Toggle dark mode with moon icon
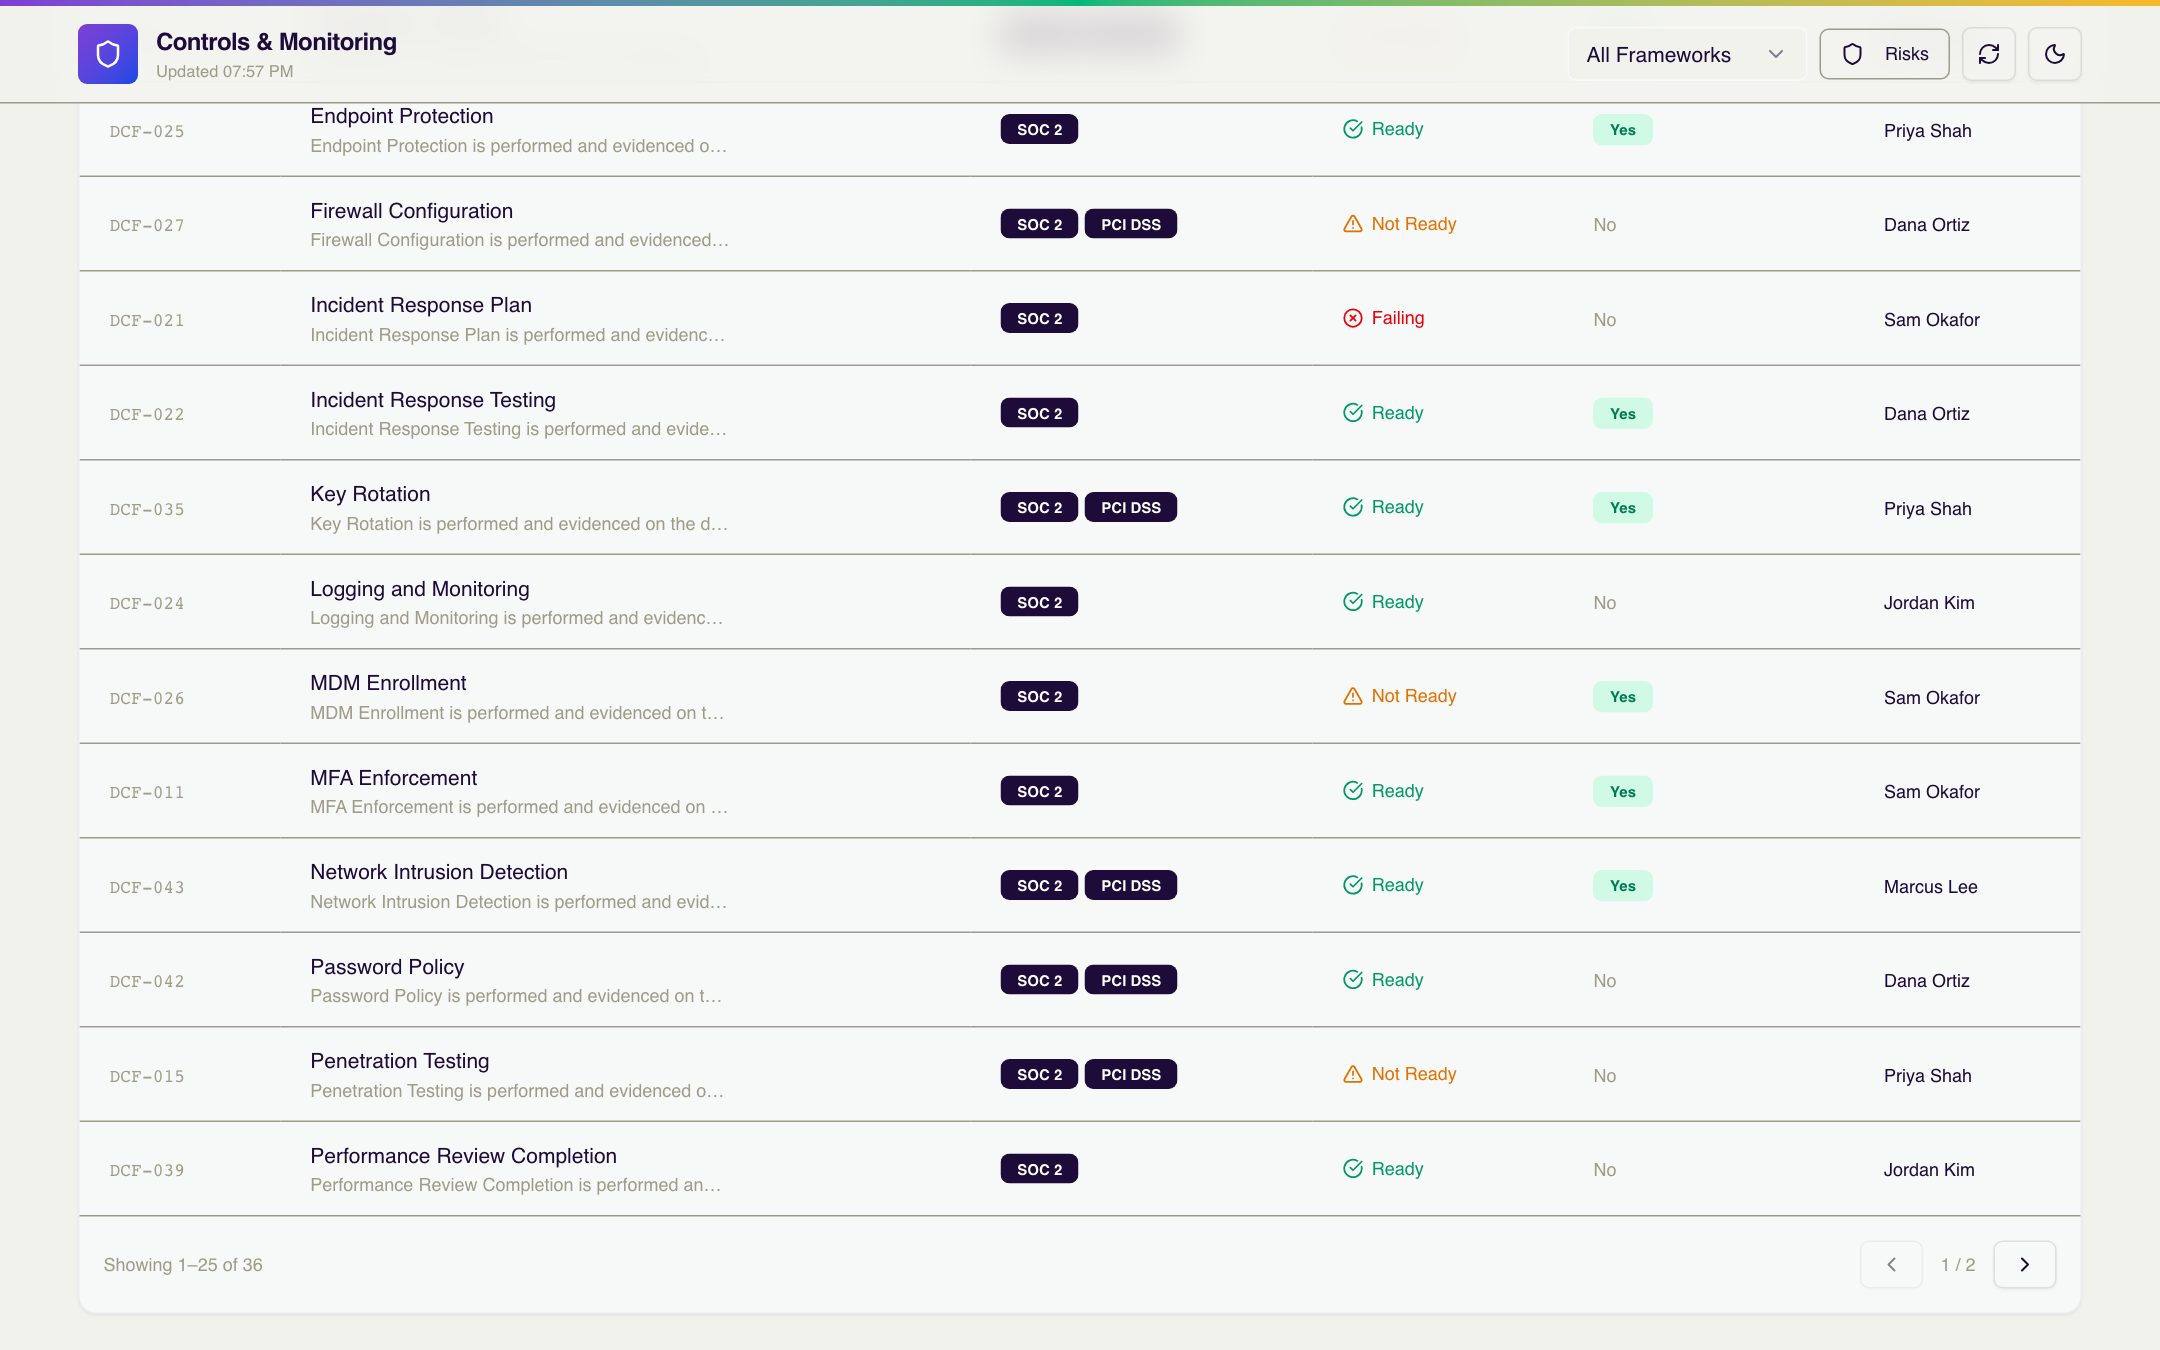2160x1350 pixels. 2054,54
